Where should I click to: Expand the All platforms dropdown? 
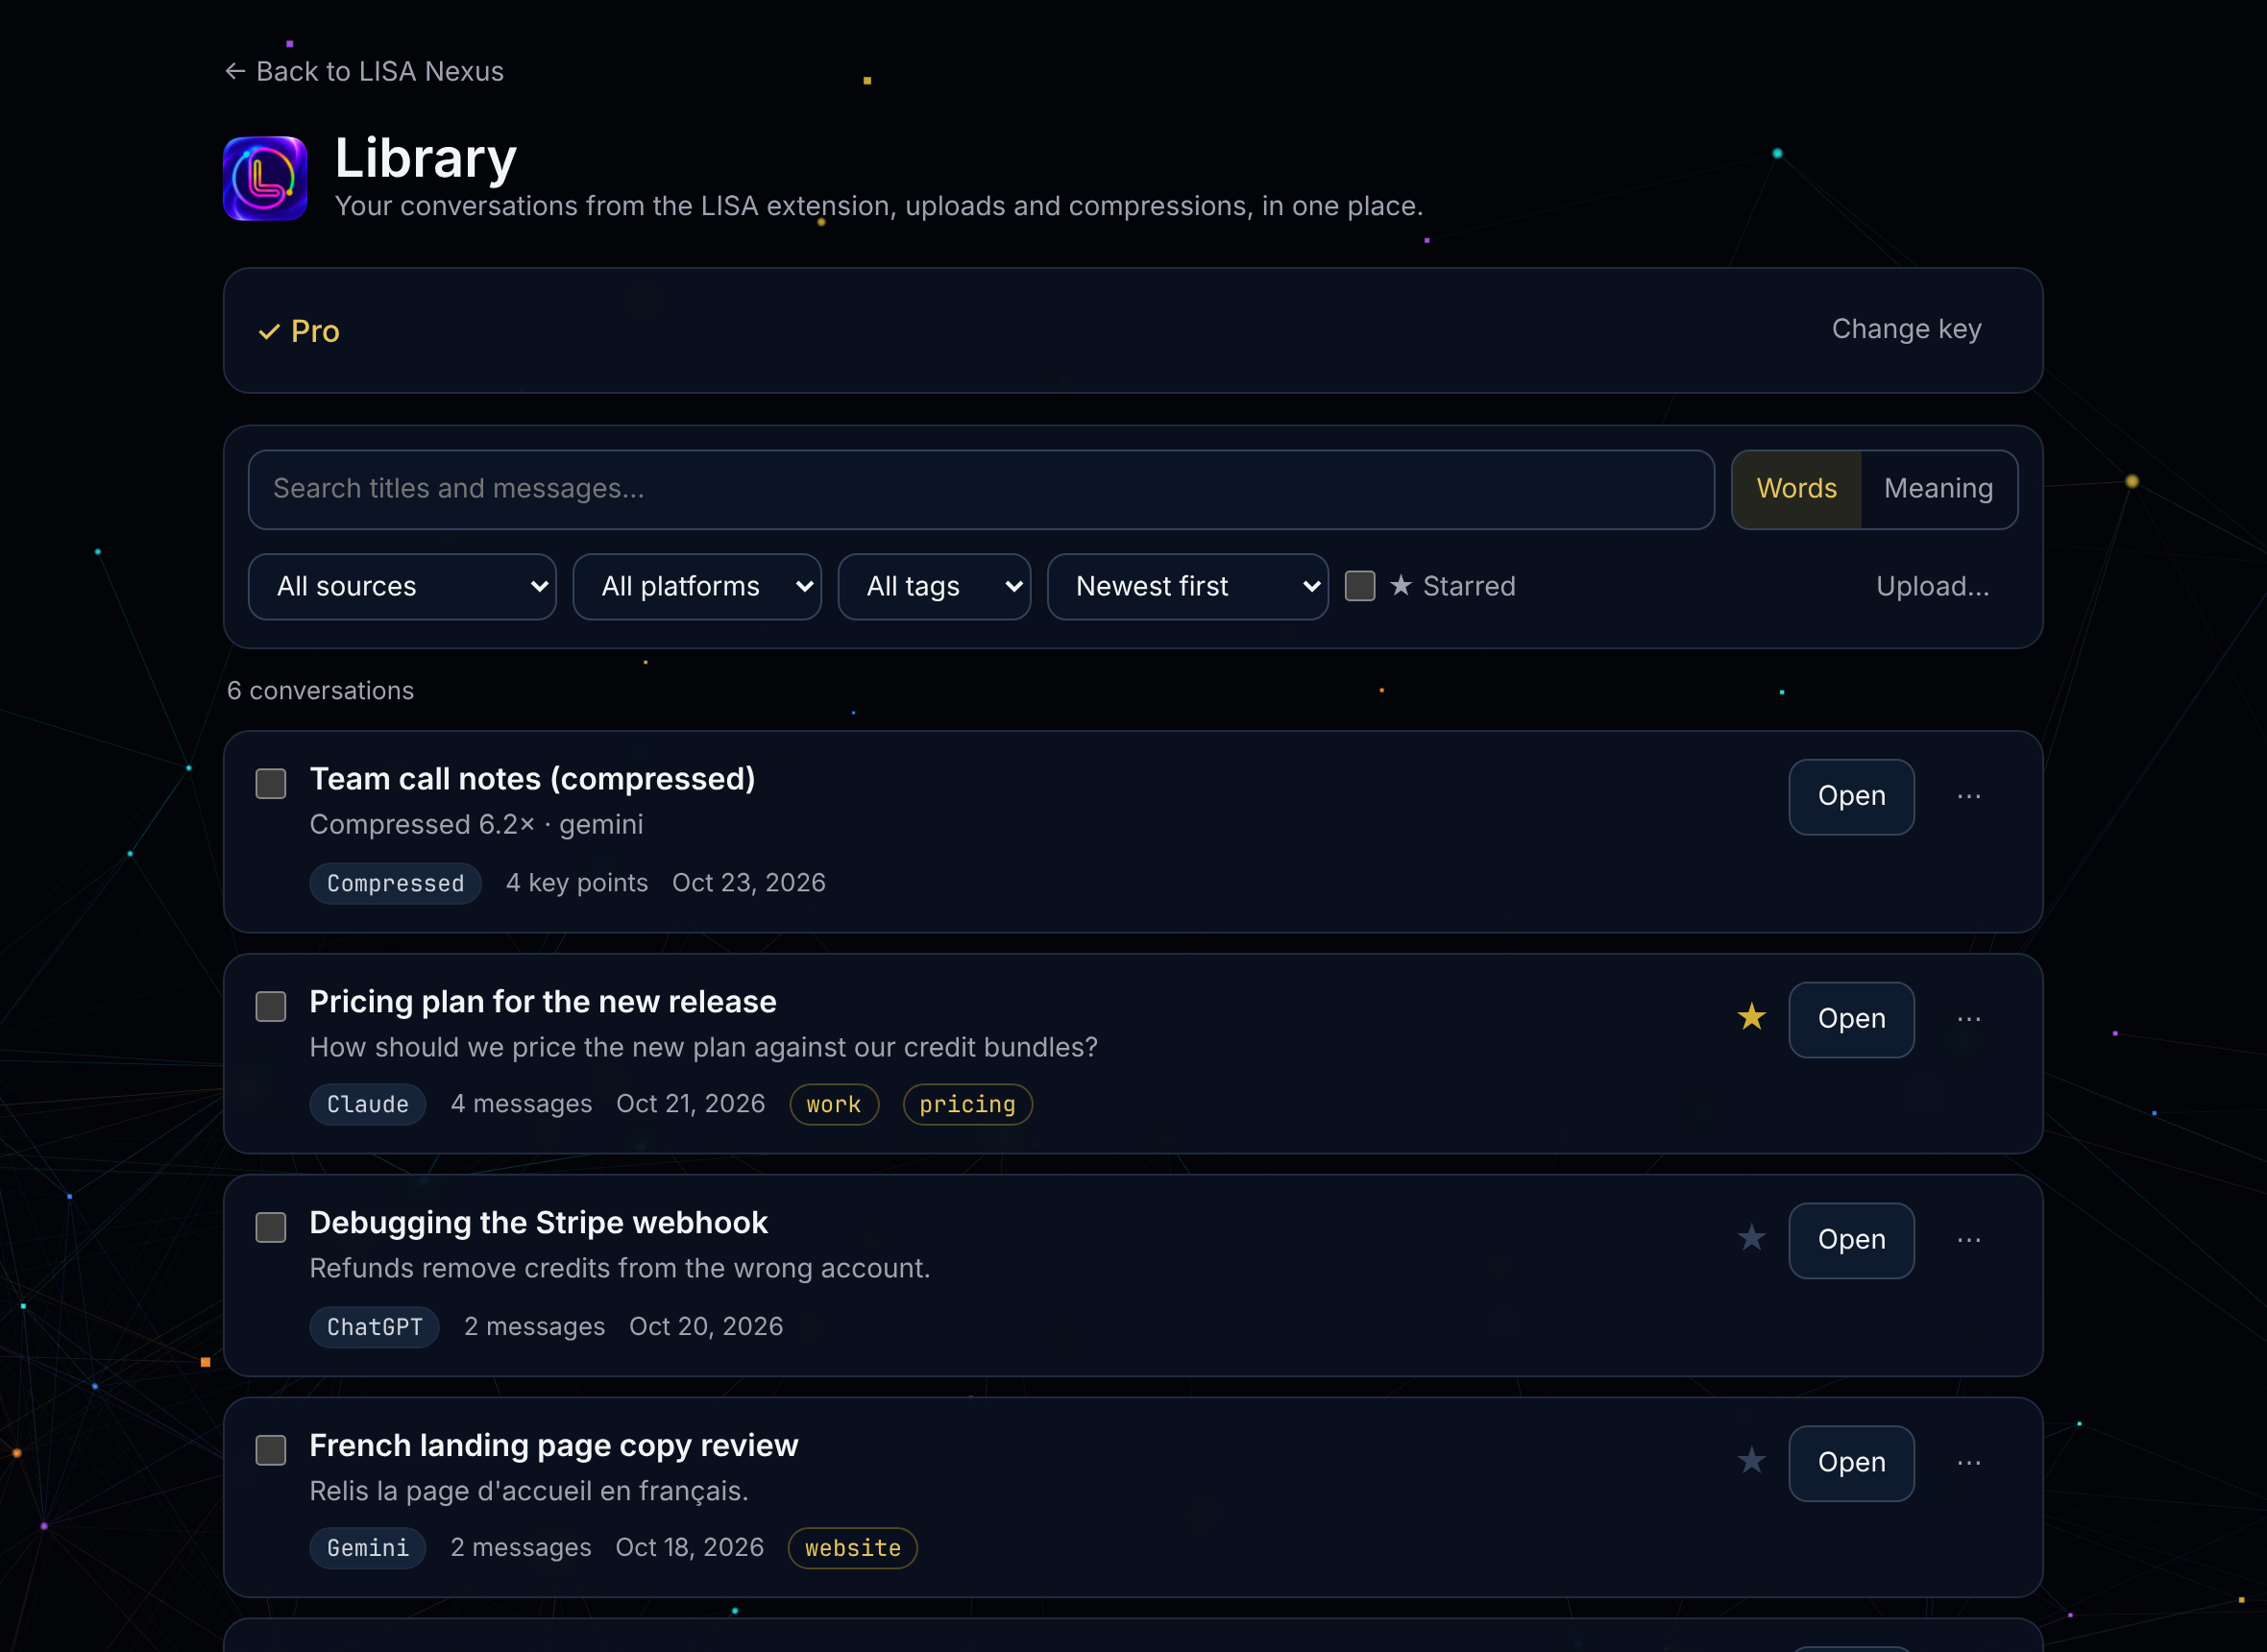697,587
